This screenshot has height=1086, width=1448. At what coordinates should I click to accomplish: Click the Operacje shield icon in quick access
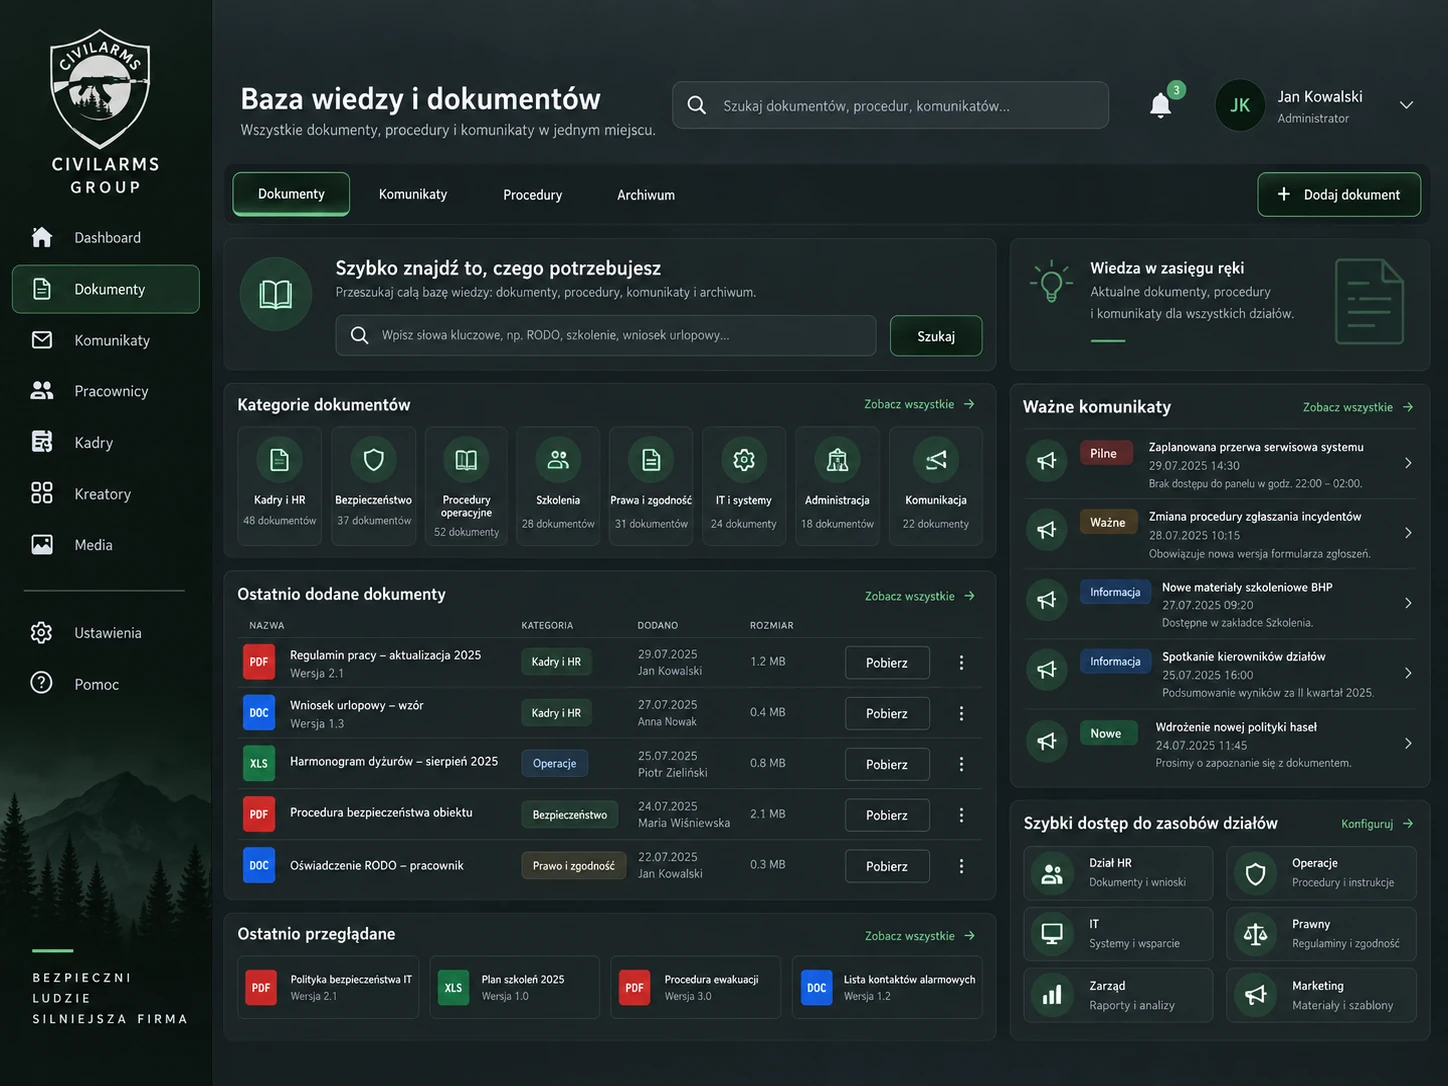(1255, 874)
